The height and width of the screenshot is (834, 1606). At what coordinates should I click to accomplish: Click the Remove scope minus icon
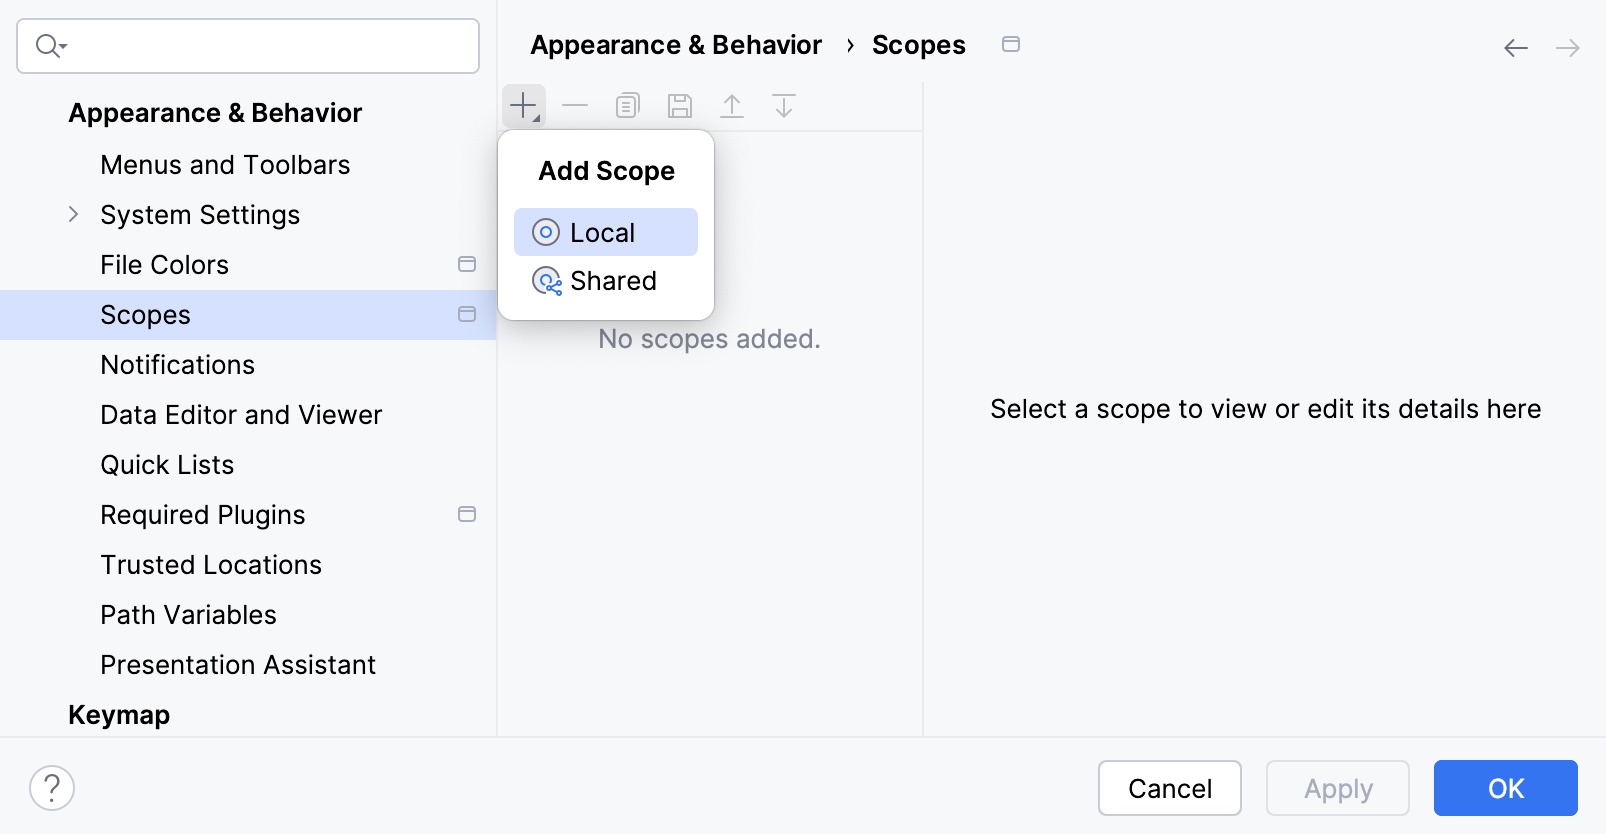575,105
